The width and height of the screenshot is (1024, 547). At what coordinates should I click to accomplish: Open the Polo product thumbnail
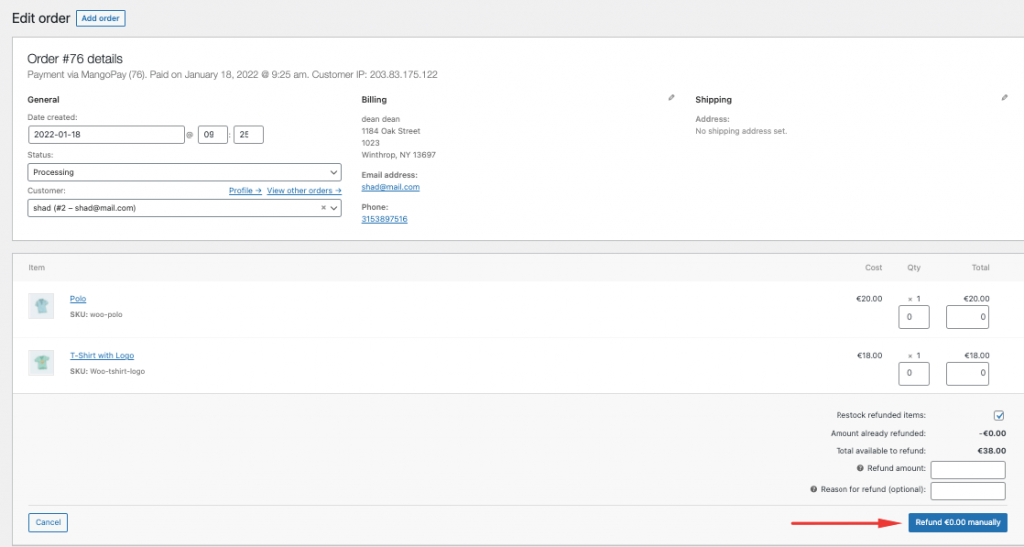point(41,305)
